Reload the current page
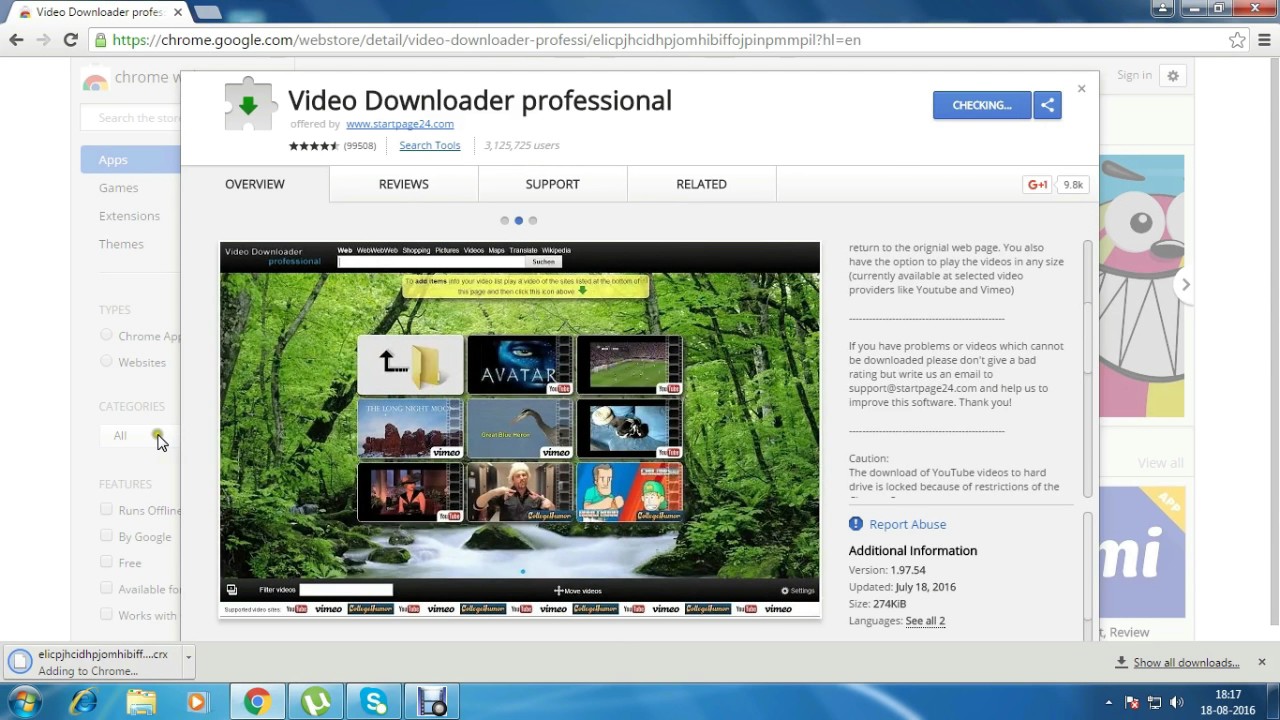 70,40
